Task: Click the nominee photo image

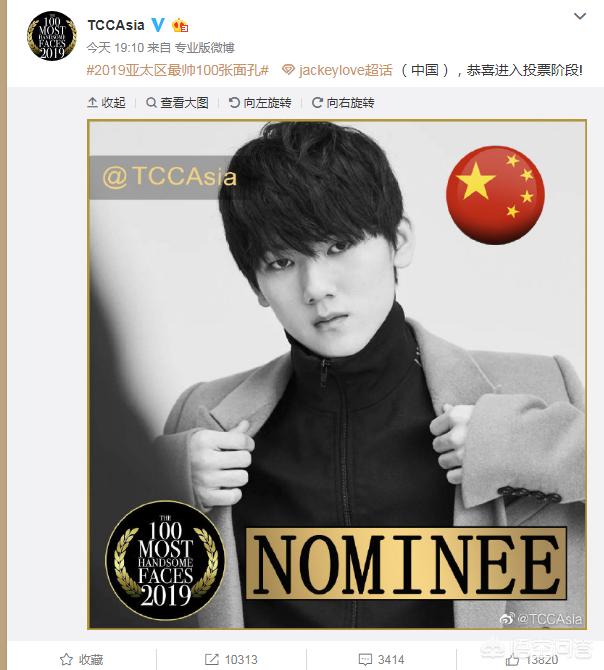Action: coord(337,375)
